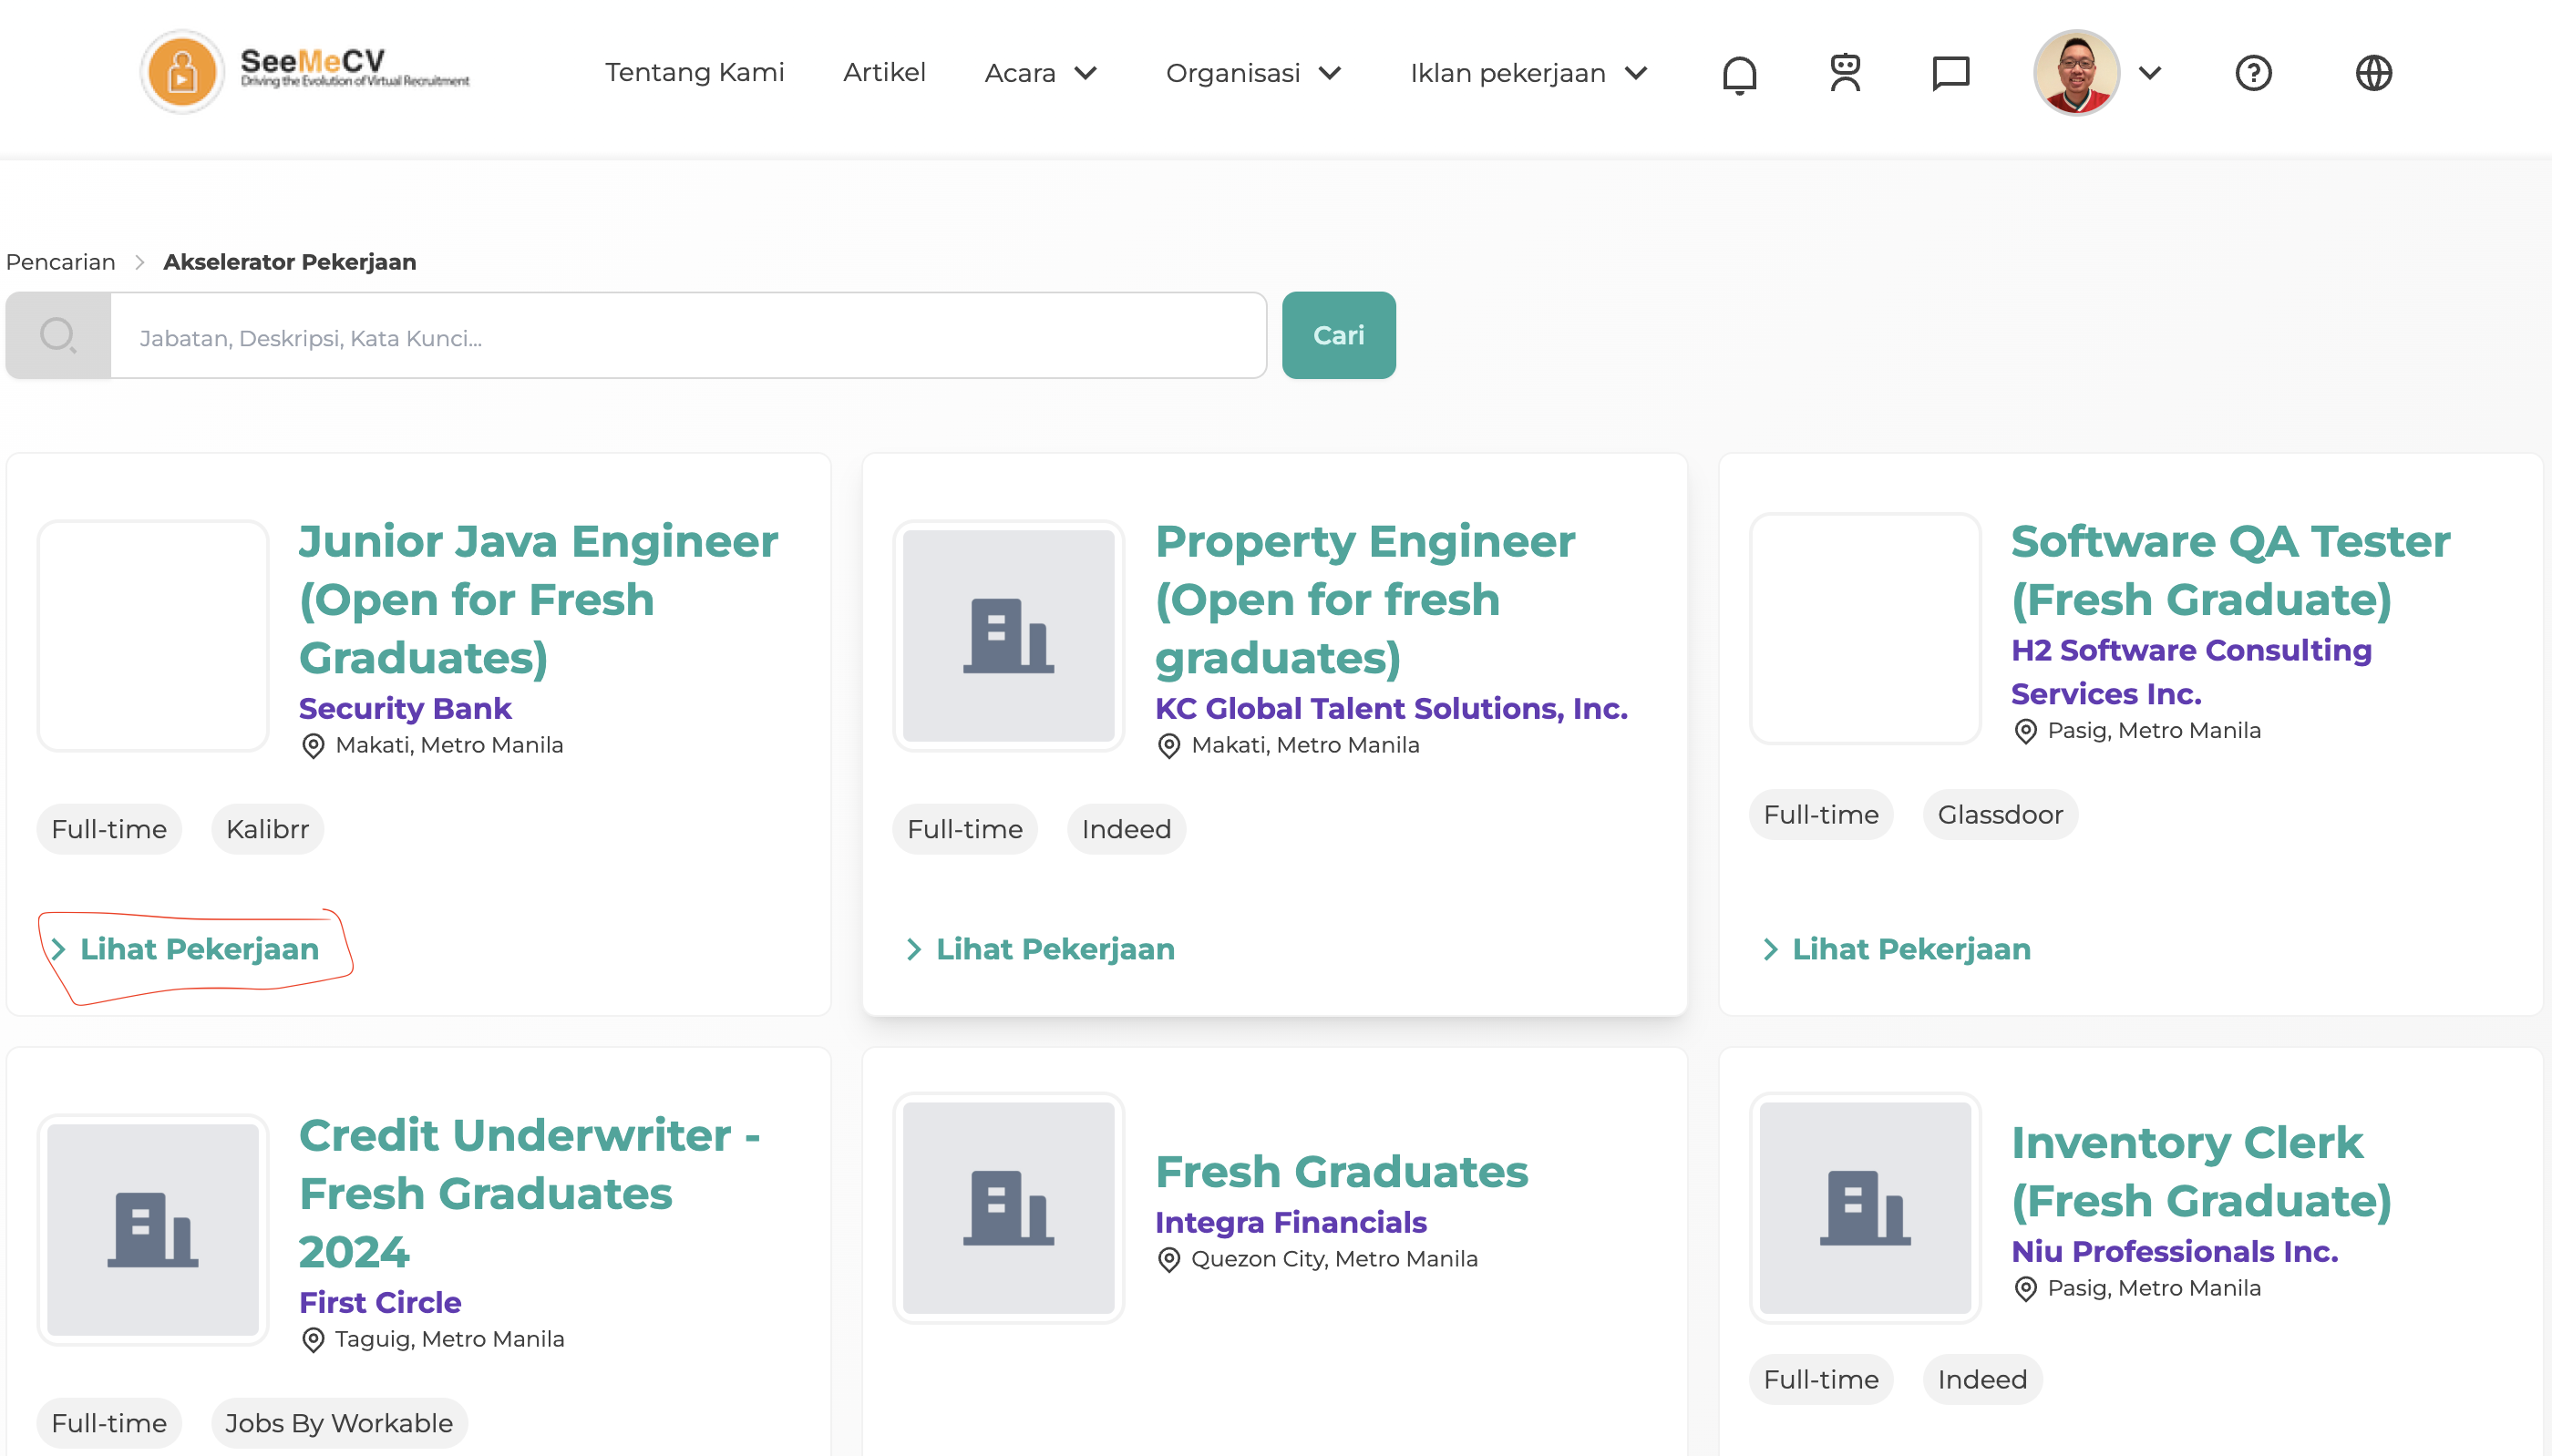Expand the Iklan pekerjaan dropdown
This screenshot has width=2552, height=1456.
1529,73
